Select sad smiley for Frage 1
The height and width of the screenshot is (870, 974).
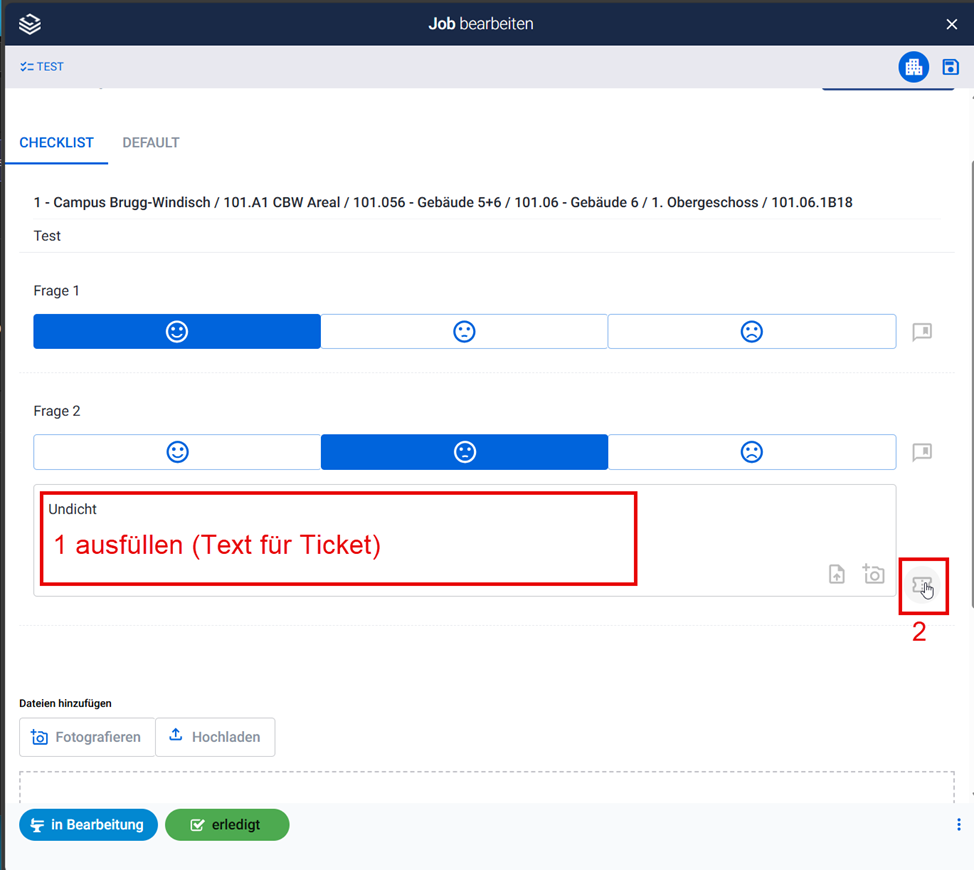click(751, 332)
